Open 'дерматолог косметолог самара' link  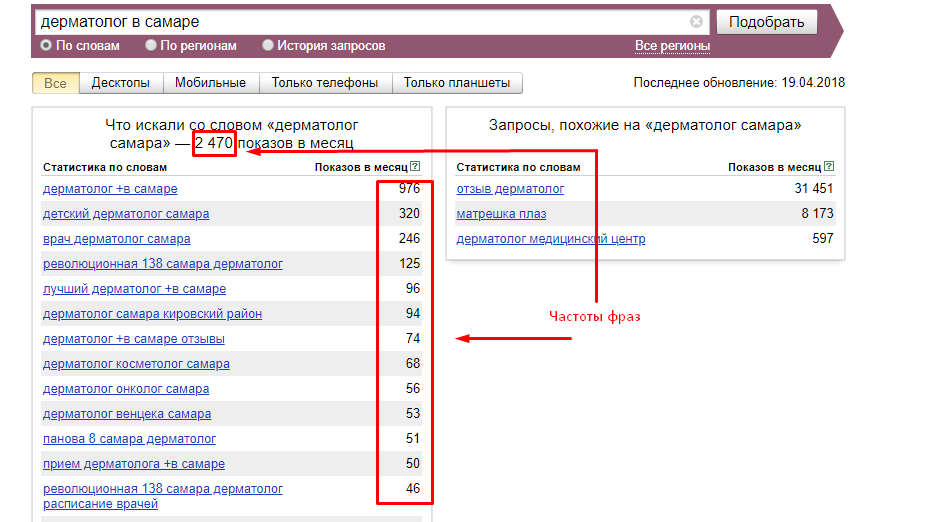click(x=136, y=364)
